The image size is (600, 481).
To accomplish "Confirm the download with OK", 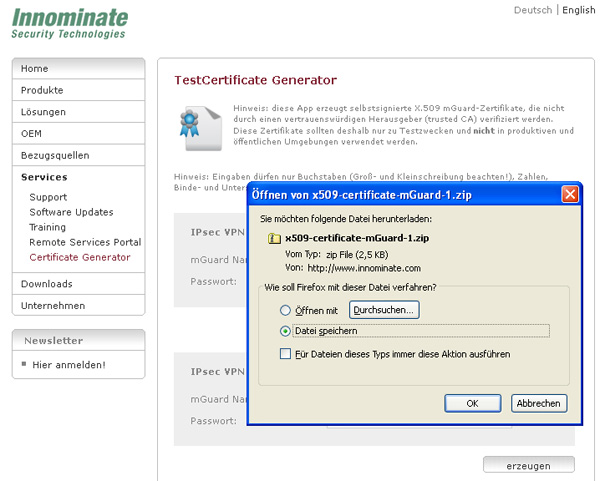I will click(x=472, y=403).
